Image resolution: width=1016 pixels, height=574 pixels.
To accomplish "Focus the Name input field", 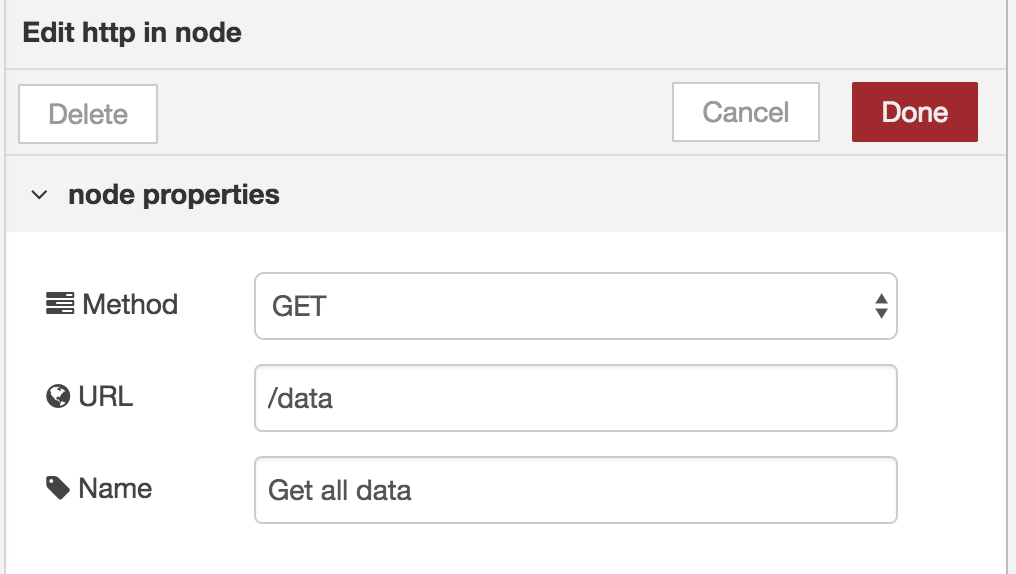I will tap(575, 490).
